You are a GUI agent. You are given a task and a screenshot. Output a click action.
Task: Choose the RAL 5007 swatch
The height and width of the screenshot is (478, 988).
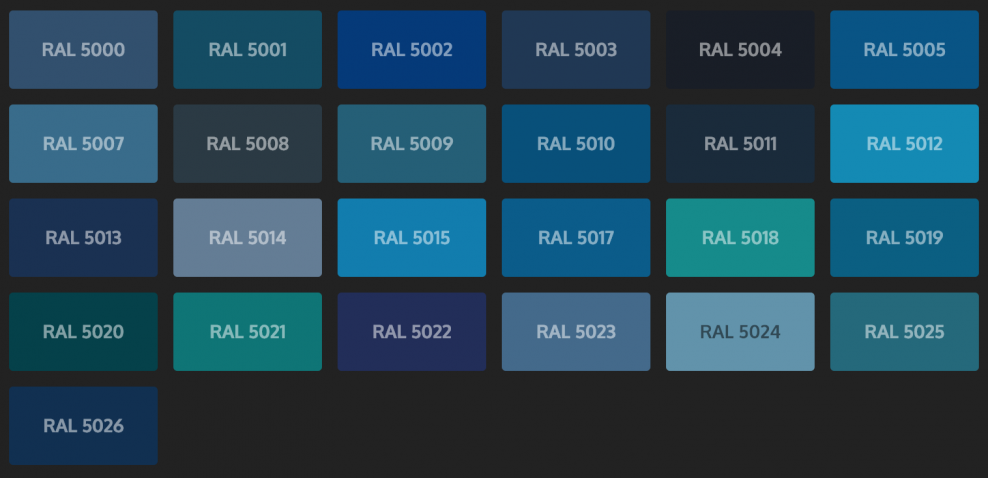(x=83, y=144)
